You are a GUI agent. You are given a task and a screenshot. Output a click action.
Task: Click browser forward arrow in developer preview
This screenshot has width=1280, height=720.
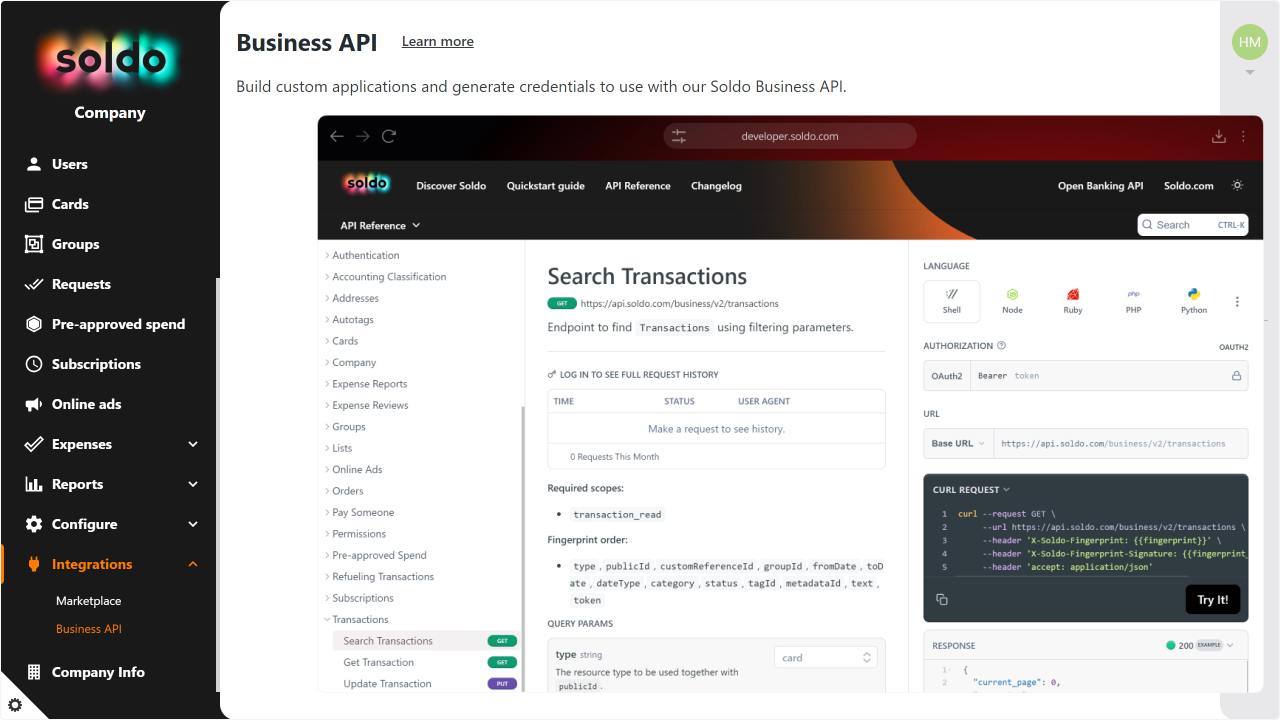(363, 136)
